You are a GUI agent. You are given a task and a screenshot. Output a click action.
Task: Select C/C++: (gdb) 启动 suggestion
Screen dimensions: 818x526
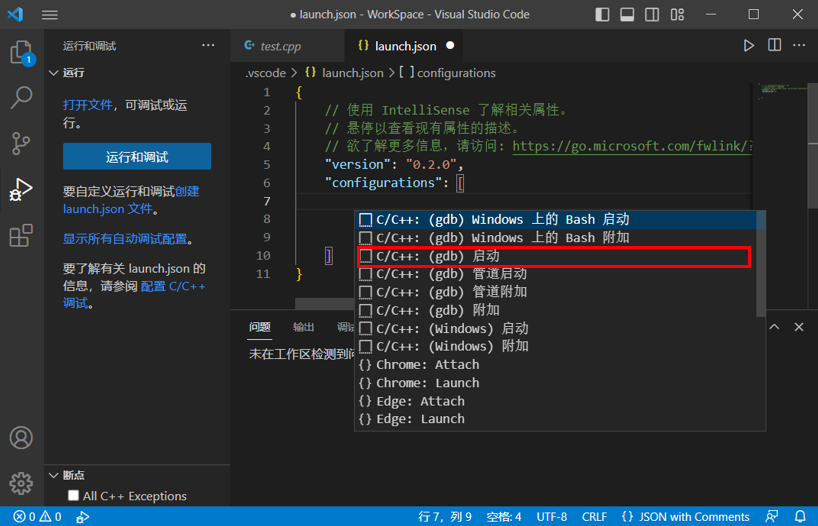pos(554,256)
